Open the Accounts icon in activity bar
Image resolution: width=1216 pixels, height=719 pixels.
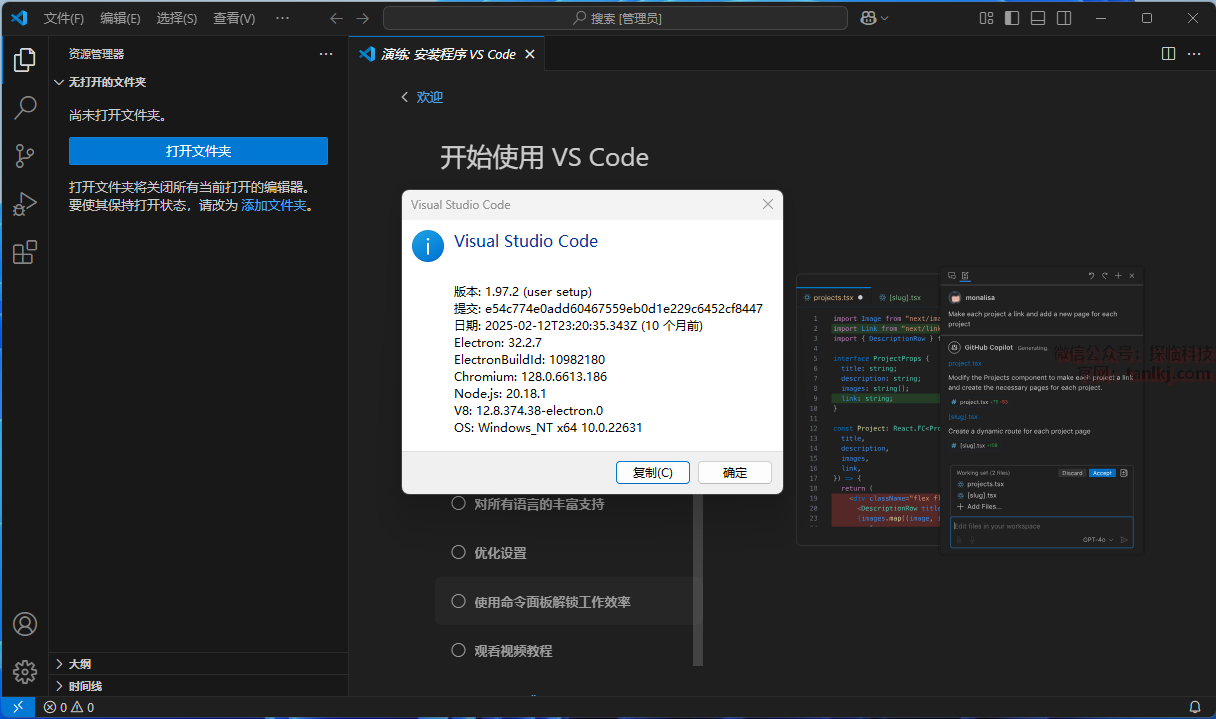point(25,624)
